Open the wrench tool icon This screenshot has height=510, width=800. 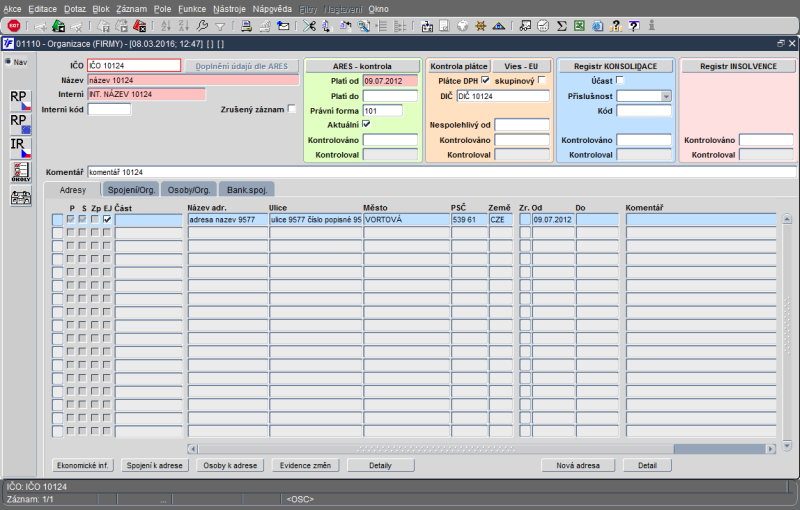tap(202, 26)
